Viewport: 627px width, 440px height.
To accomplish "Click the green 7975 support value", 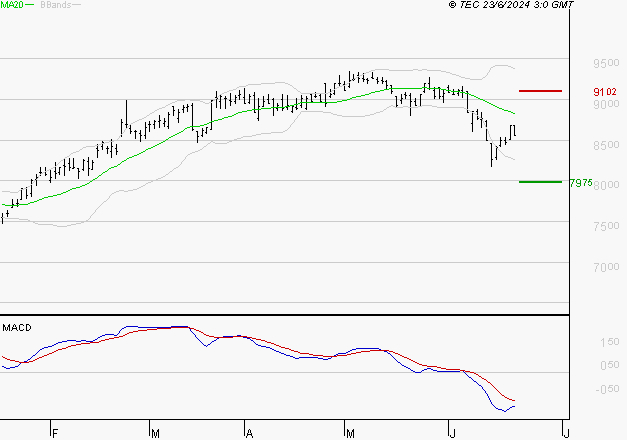I will coord(581,183).
